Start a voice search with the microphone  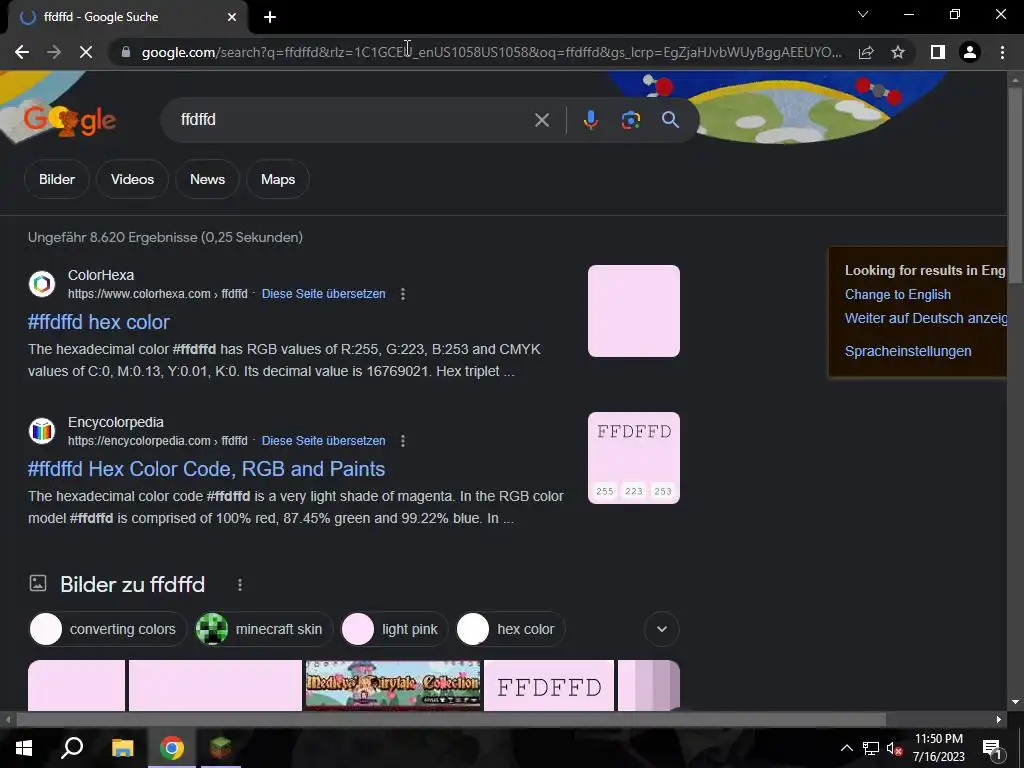point(590,120)
